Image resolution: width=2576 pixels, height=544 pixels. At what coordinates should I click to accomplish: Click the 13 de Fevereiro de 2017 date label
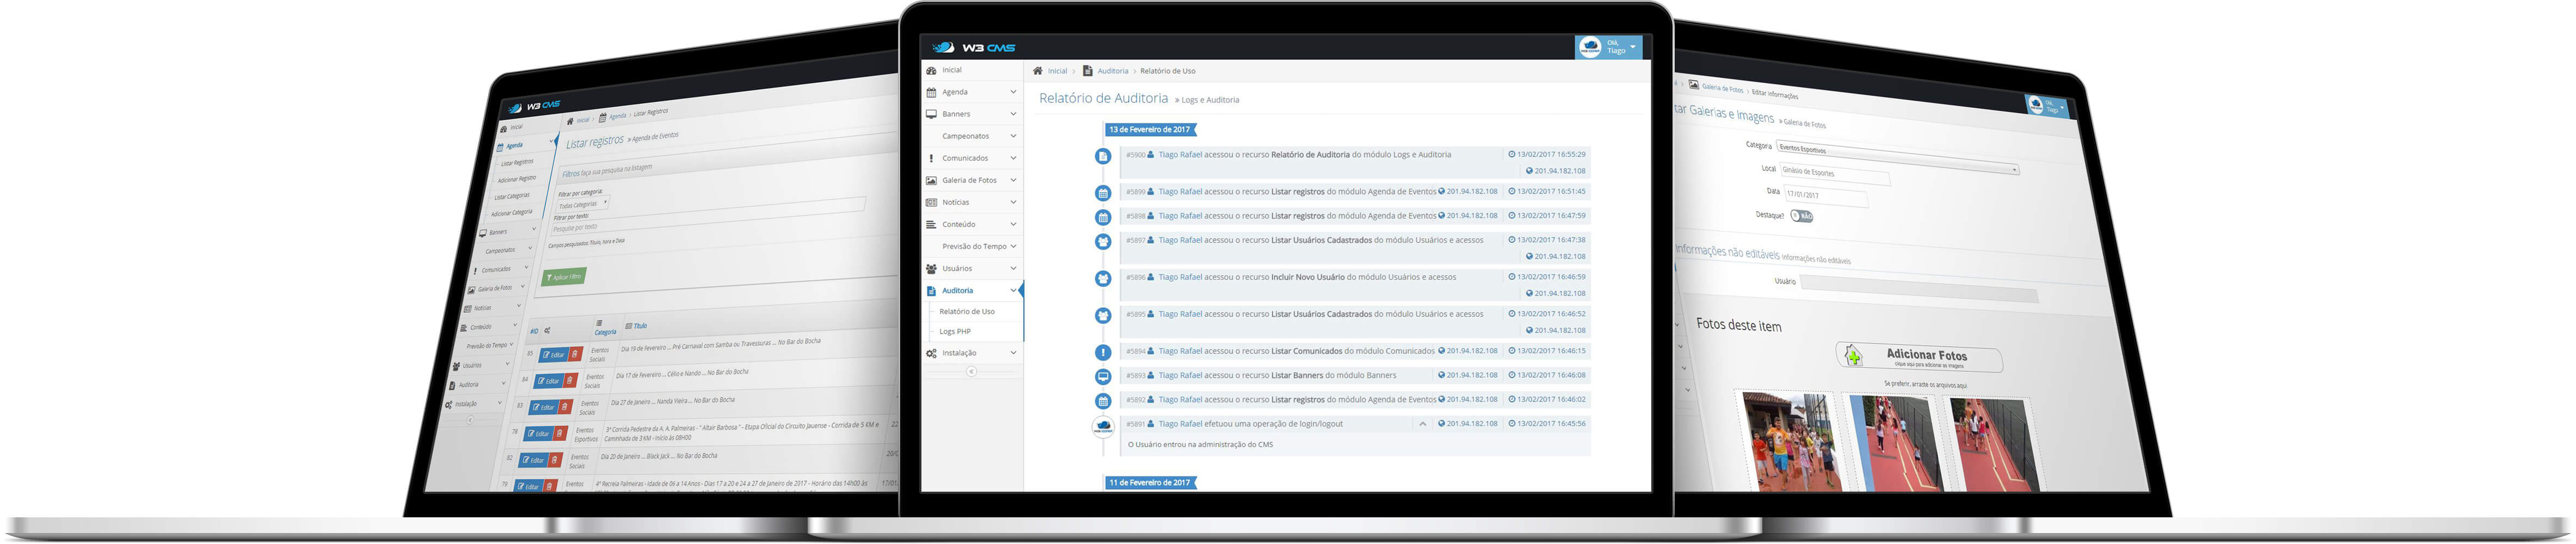tap(1150, 129)
